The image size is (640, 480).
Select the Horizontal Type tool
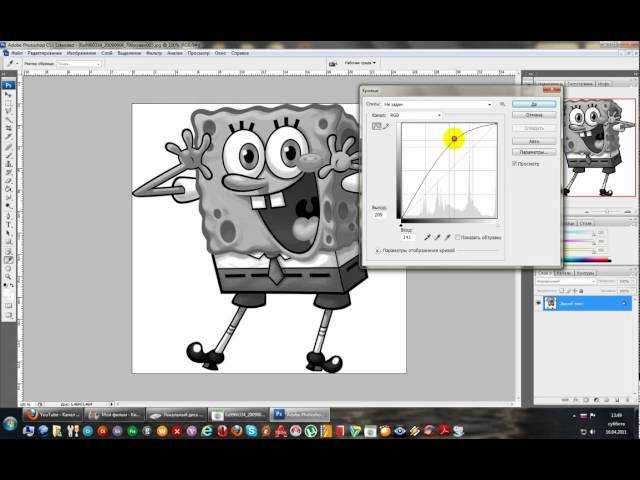pyautogui.click(x=8, y=224)
